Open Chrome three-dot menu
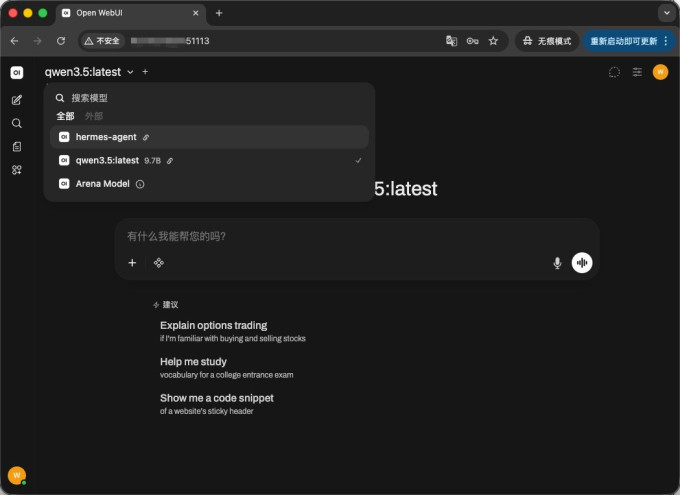Image resolution: width=680 pixels, height=495 pixels. click(666, 41)
